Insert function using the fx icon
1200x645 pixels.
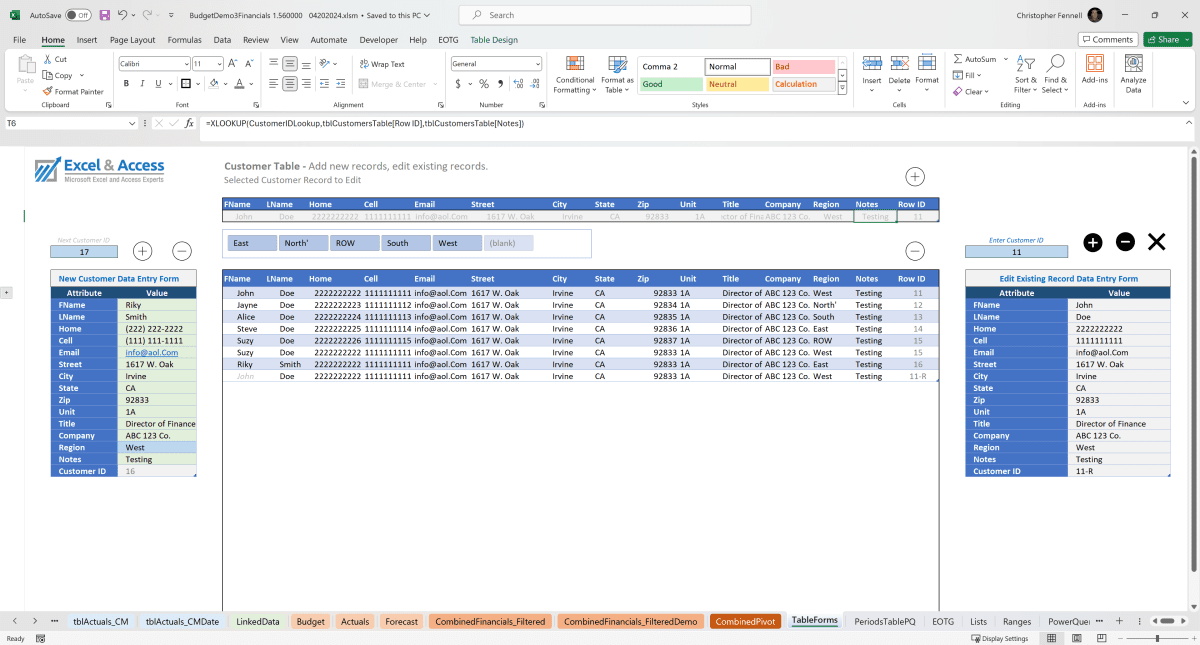tap(189, 123)
